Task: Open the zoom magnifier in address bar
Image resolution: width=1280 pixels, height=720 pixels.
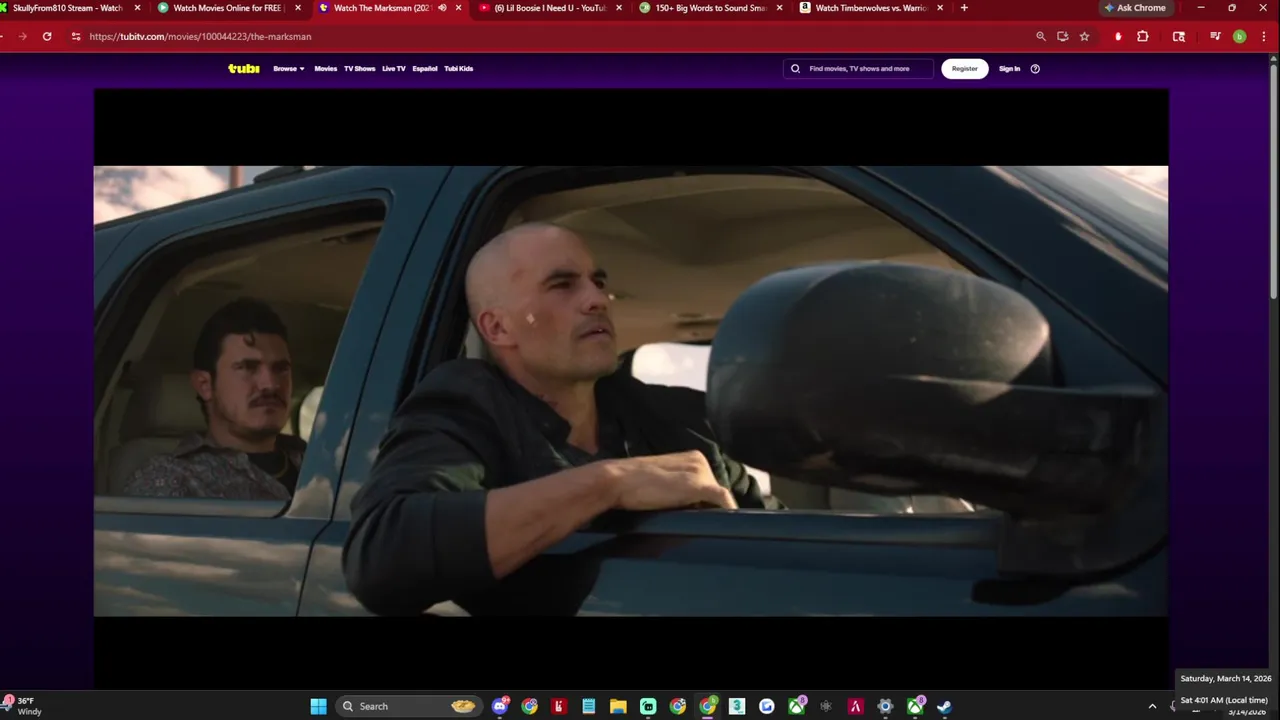Action: (1041, 36)
